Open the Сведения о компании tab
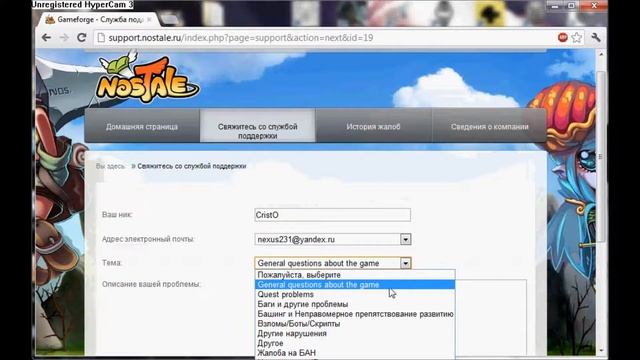 [489, 127]
